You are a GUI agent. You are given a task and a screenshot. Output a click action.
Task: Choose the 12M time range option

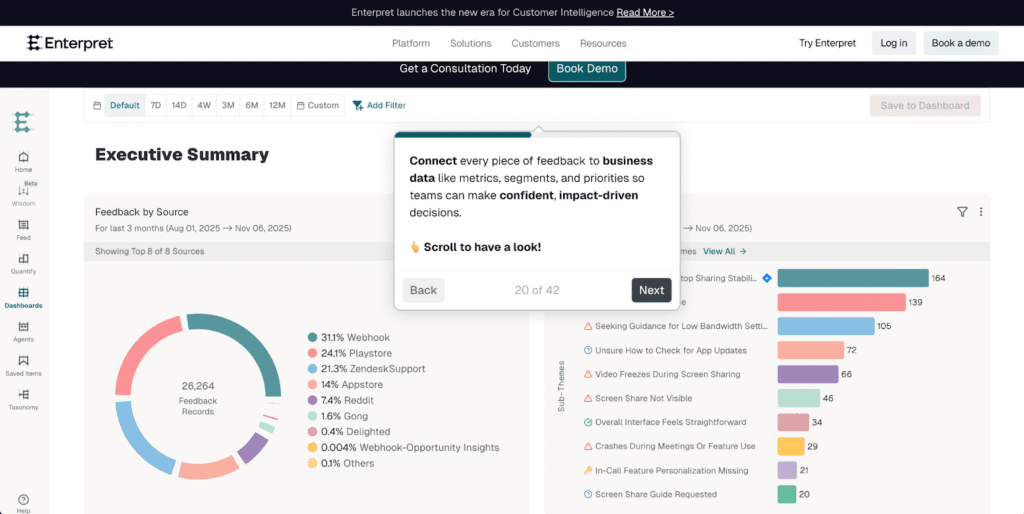pos(277,105)
